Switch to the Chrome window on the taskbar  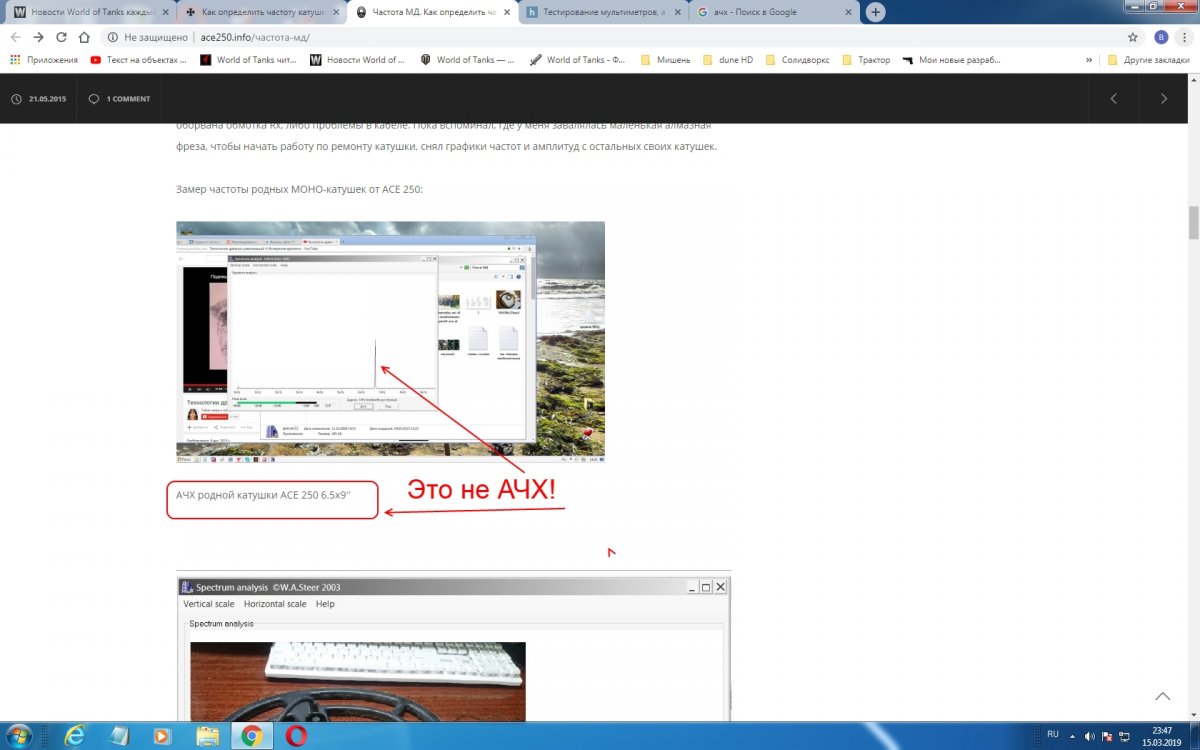click(252, 736)
